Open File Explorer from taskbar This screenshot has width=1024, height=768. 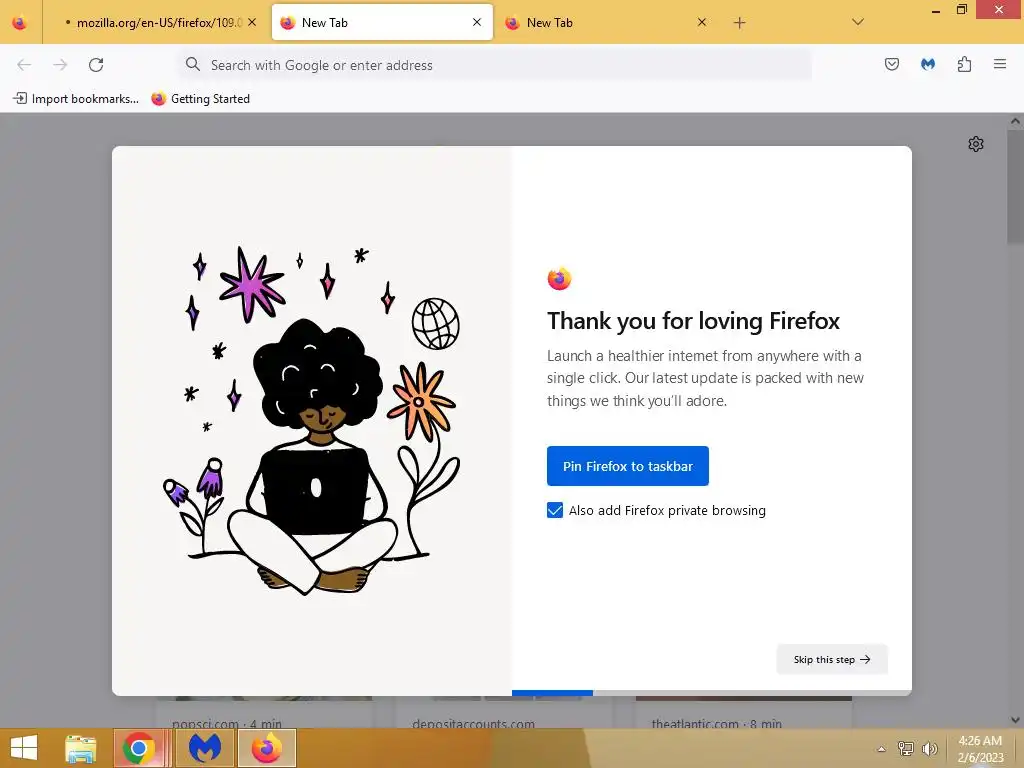click(x=80, y=748)
